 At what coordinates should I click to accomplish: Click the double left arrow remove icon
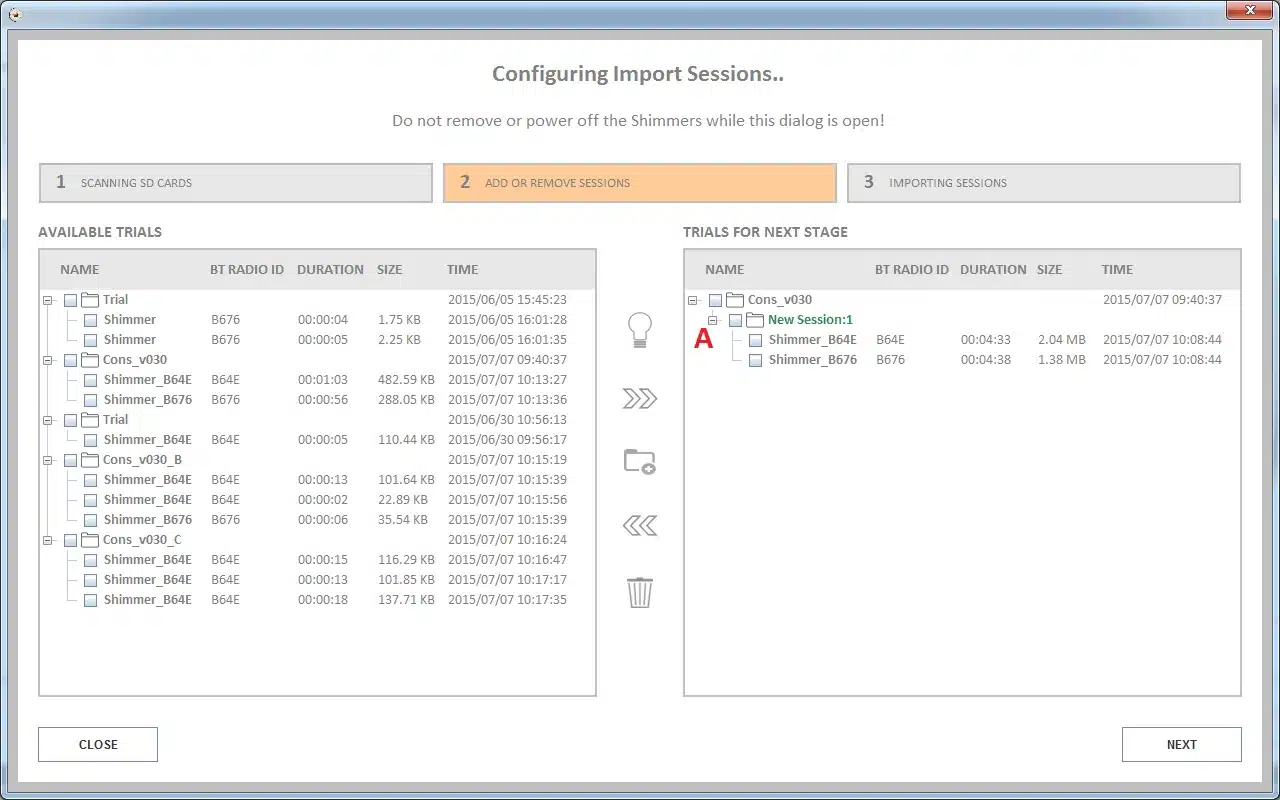point(639,526)
